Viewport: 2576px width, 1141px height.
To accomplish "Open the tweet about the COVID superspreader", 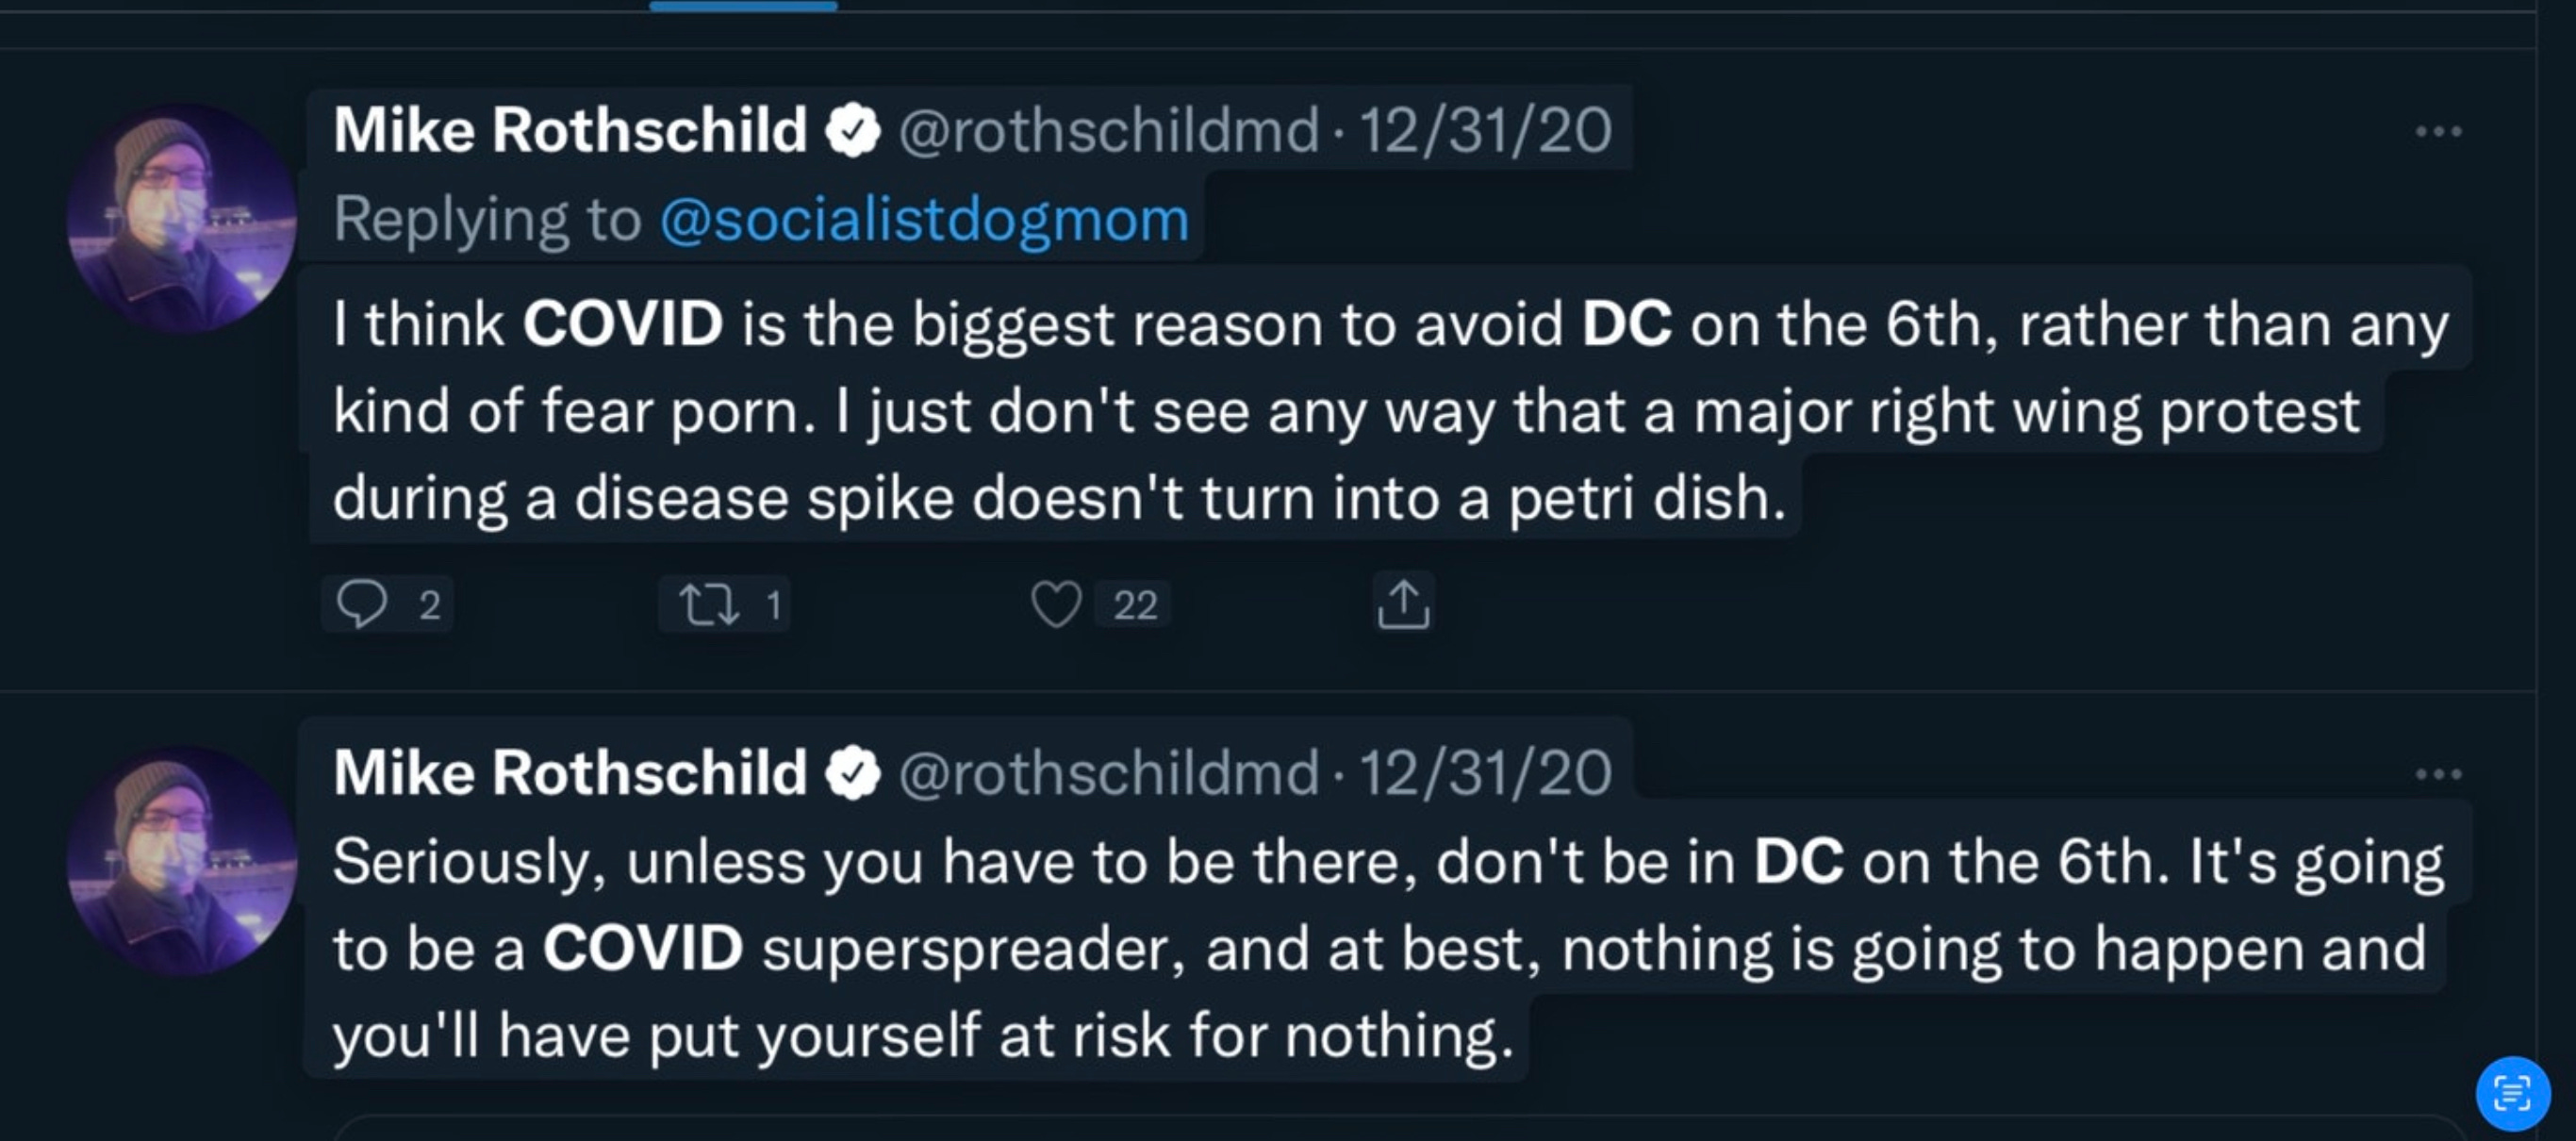I will click(1388, 947).
